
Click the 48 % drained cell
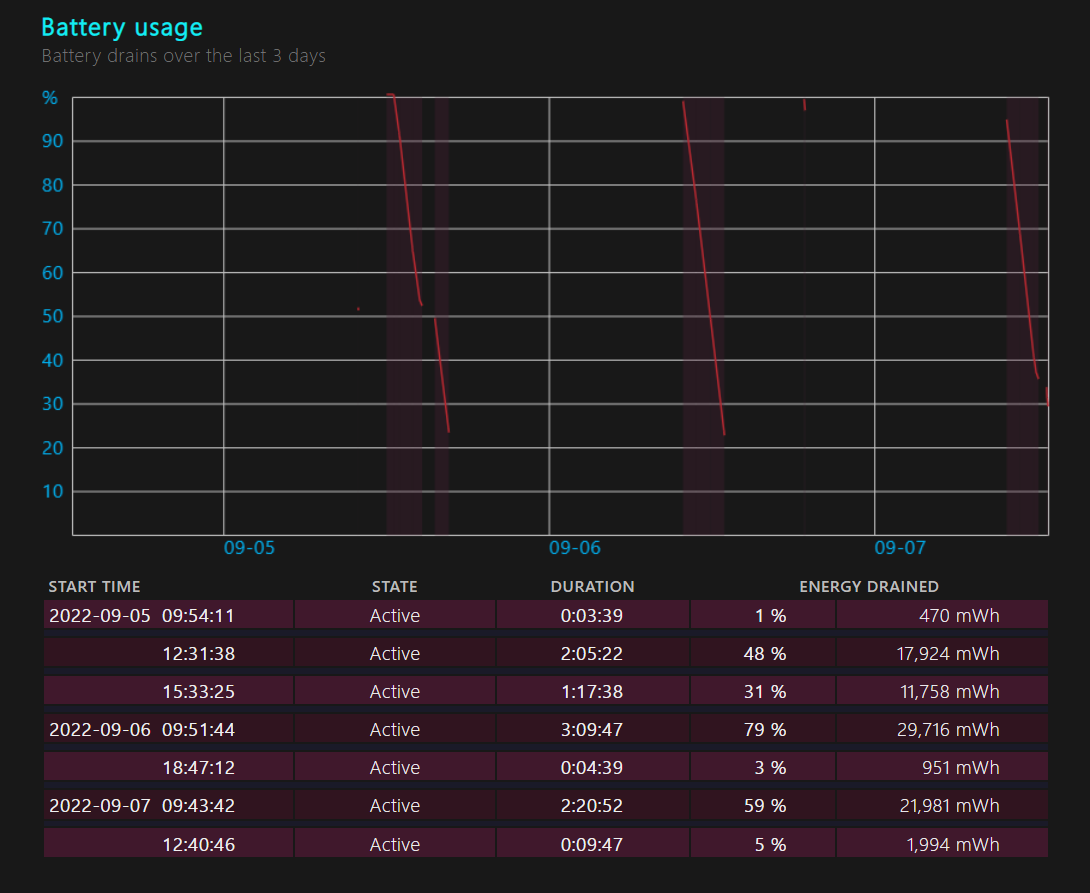(763, 653)
